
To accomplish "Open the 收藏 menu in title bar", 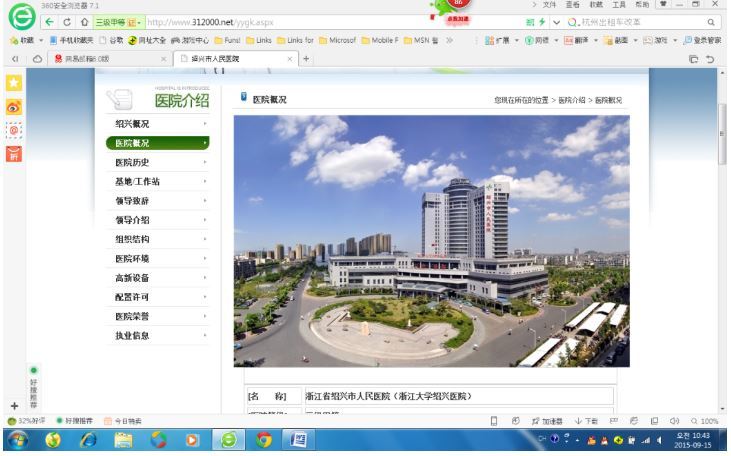I will (x=596, y=4).
